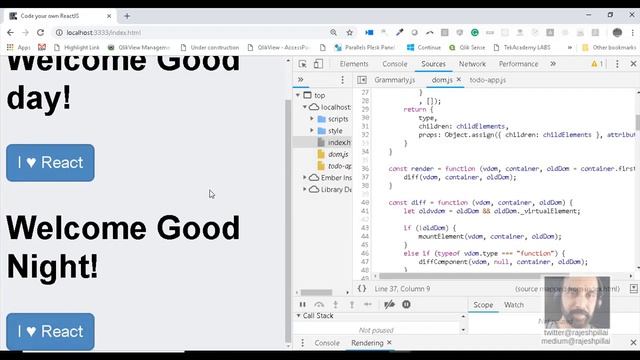This screenshot has height=360, width=640.
Task: Collapse the Call Stack section
Action: [298, 316]
